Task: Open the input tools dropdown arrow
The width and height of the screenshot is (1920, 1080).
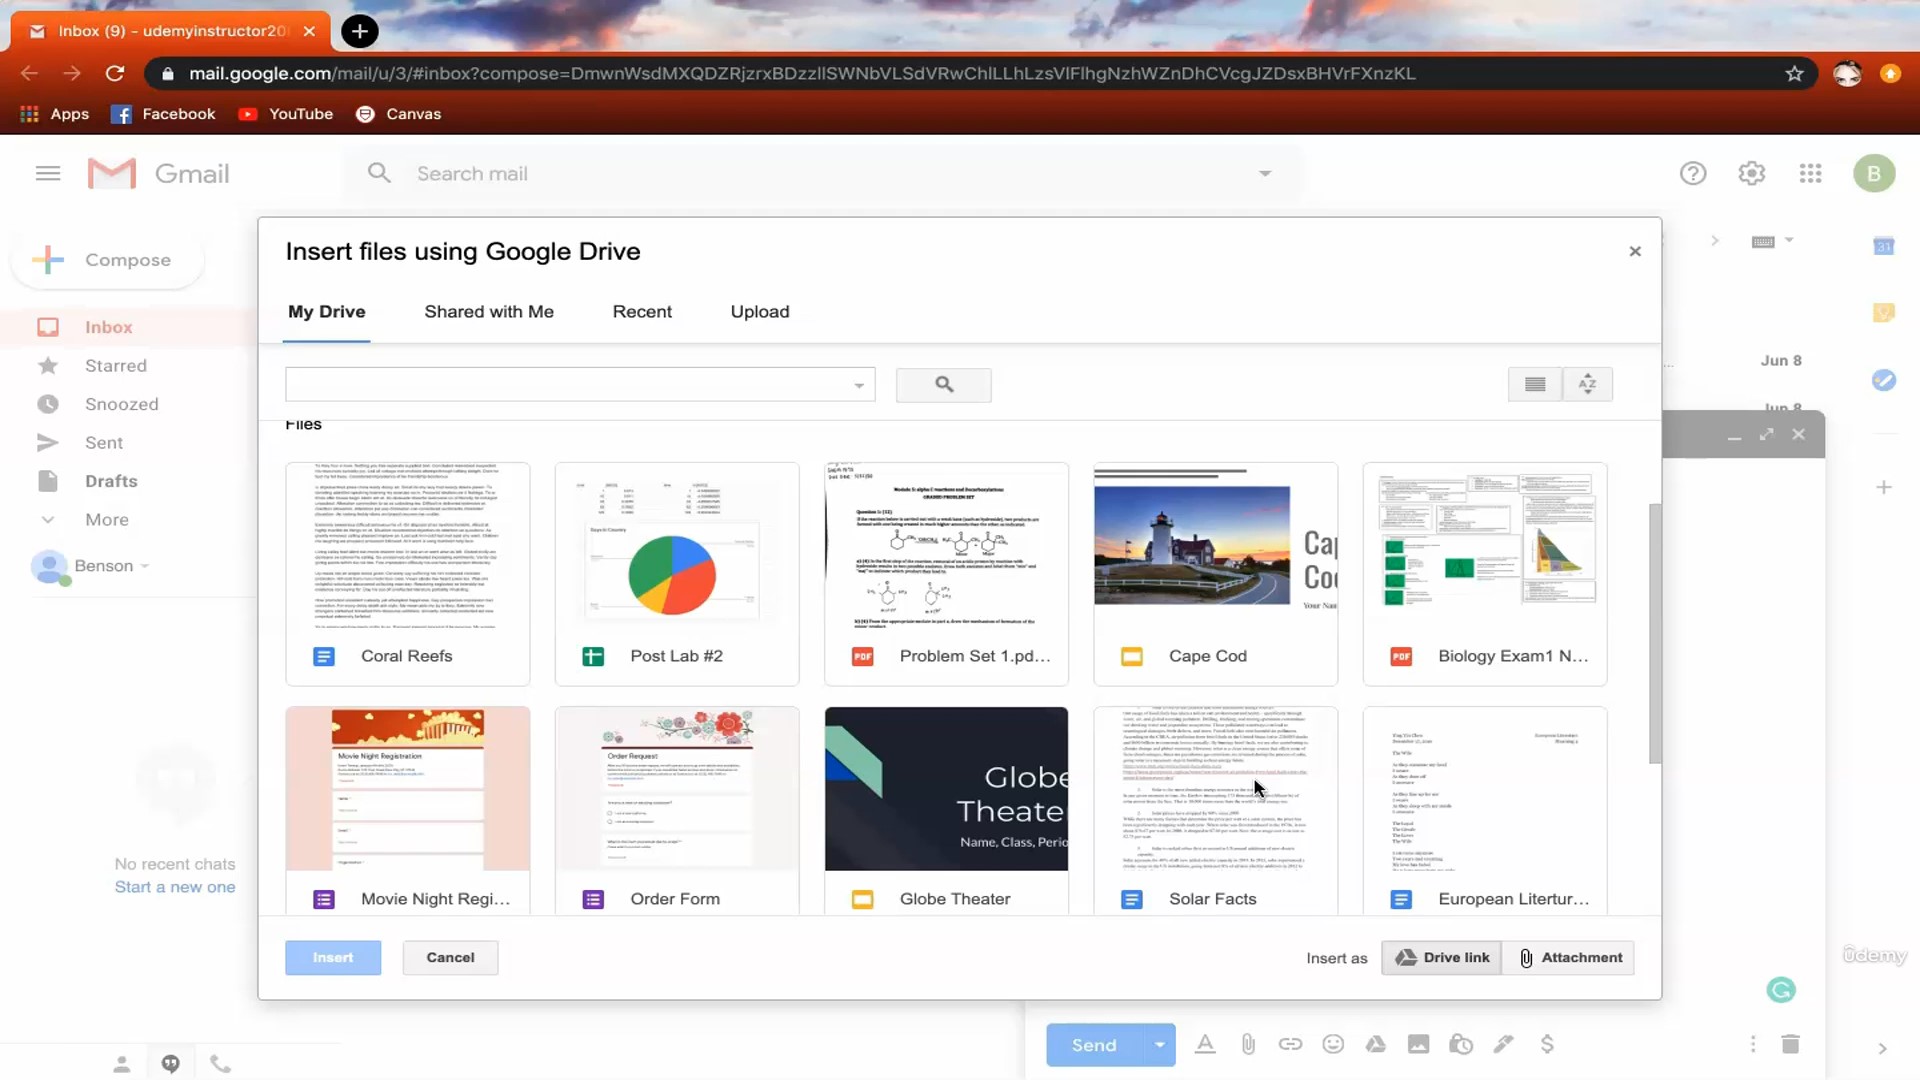Action: pos(1789,240)
